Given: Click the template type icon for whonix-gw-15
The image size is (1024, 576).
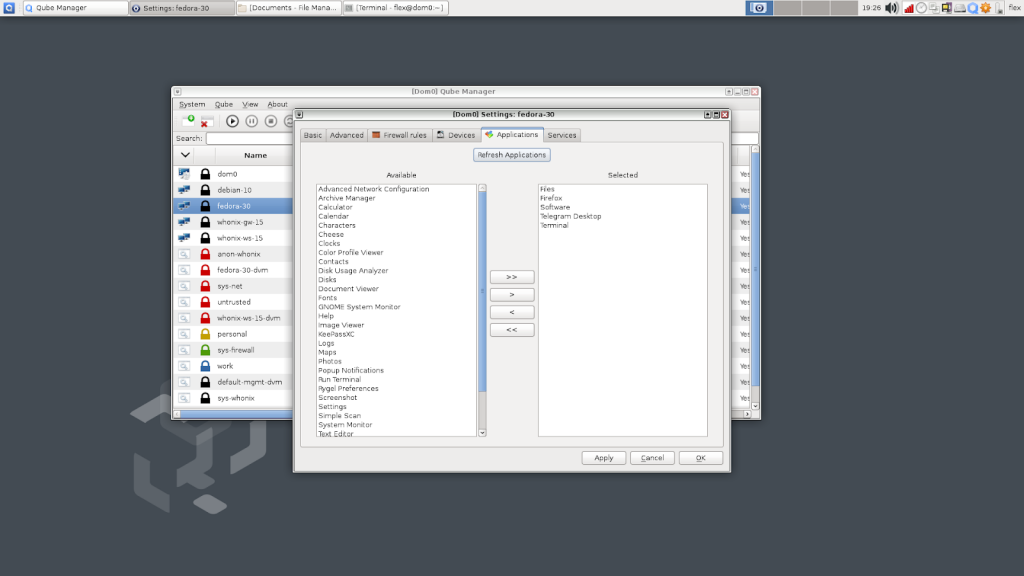Looking at the screenshot, I should pos(184,222).
